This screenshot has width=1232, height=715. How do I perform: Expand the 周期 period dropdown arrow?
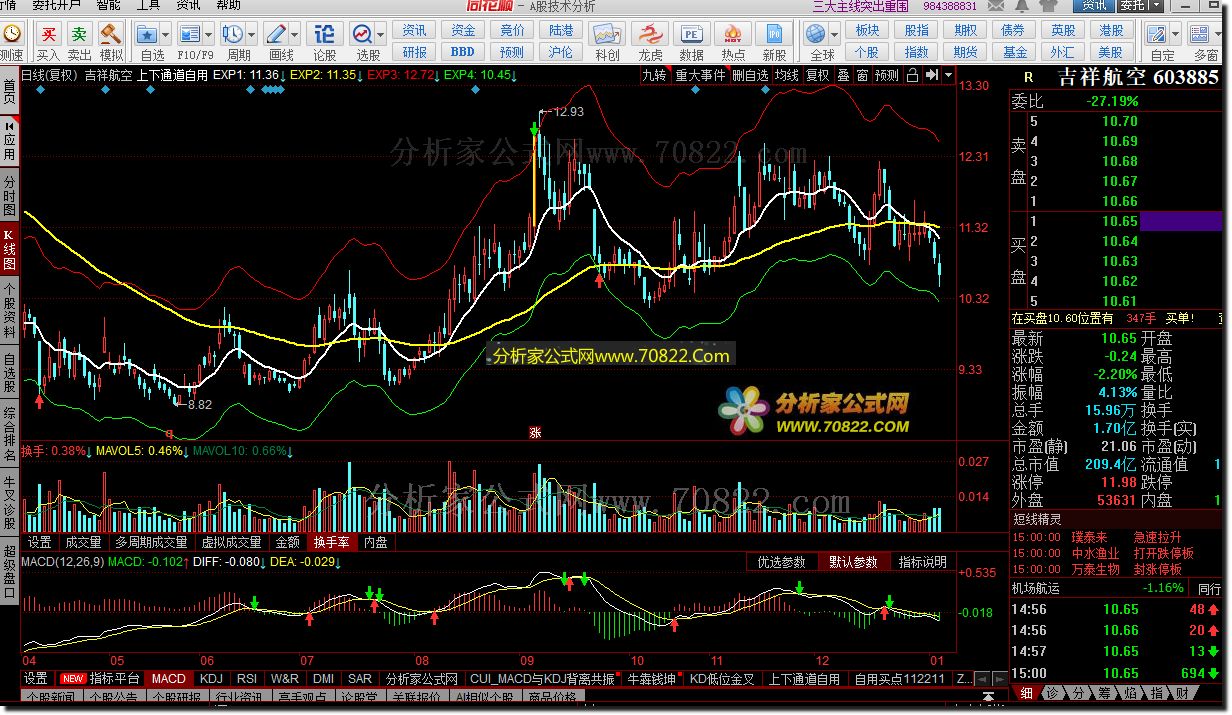(x=251, y=36)
